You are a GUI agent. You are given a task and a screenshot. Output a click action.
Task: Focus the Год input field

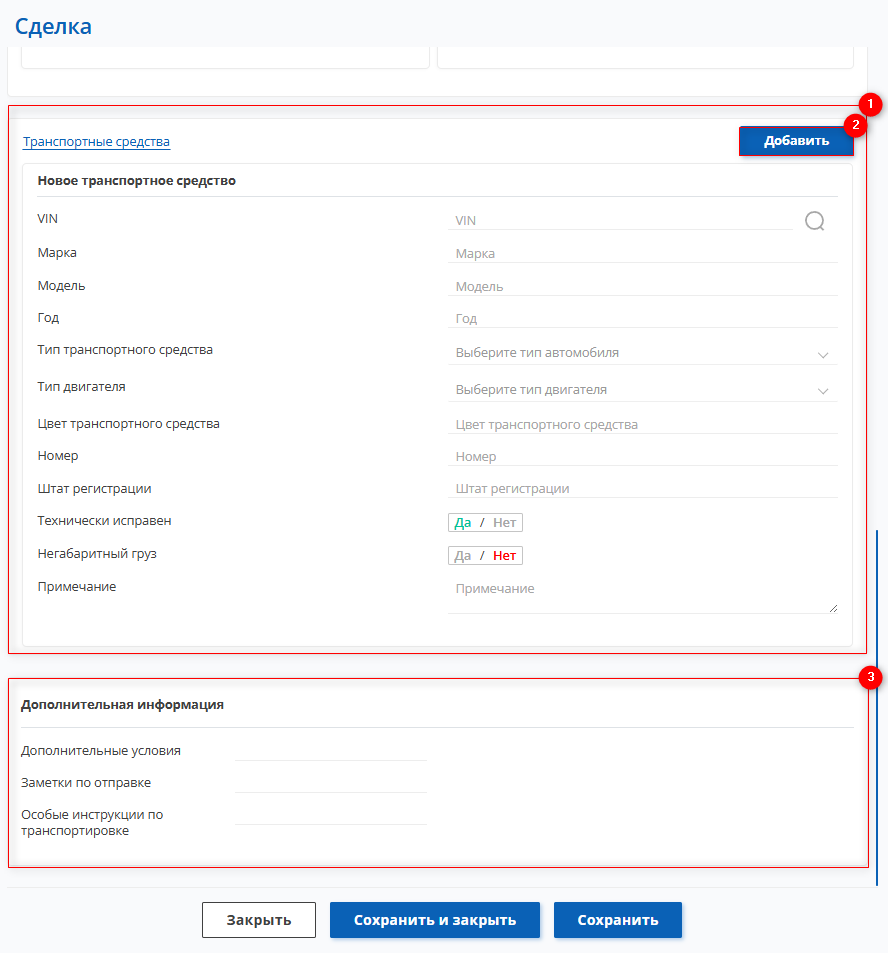[642, 319]
